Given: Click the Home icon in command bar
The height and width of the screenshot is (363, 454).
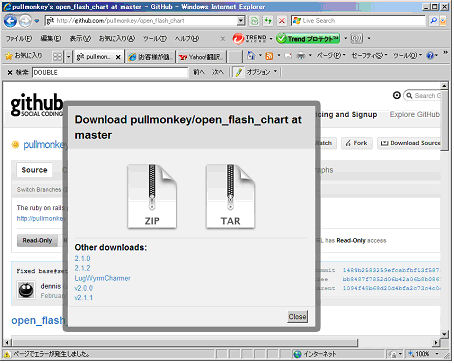Looking at the screenshot, I should click(x=251, y=56).
